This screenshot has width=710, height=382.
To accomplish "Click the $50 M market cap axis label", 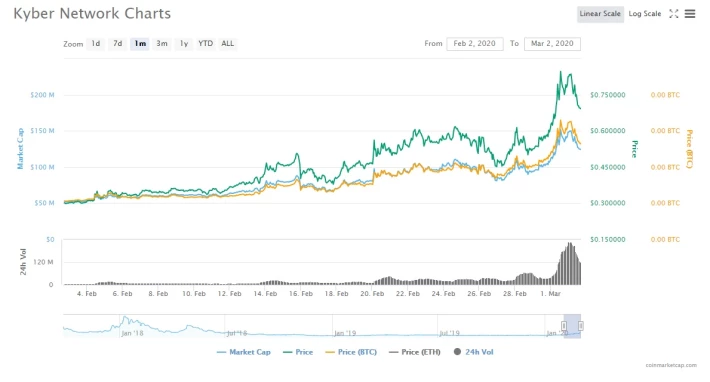I will pos(44,203).
